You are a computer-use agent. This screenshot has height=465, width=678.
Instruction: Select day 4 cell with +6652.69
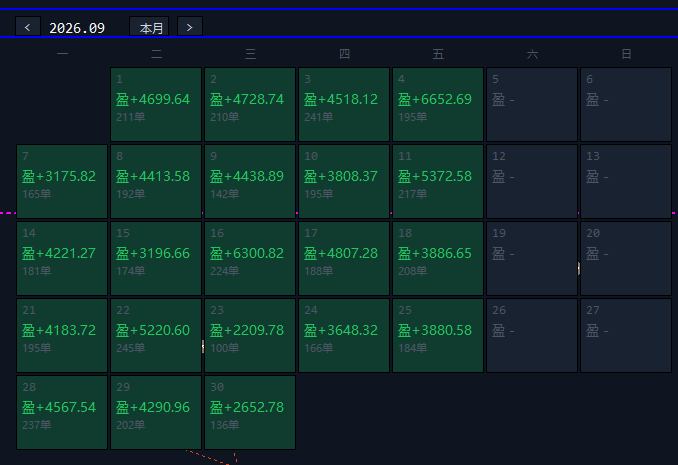[438, 104]
